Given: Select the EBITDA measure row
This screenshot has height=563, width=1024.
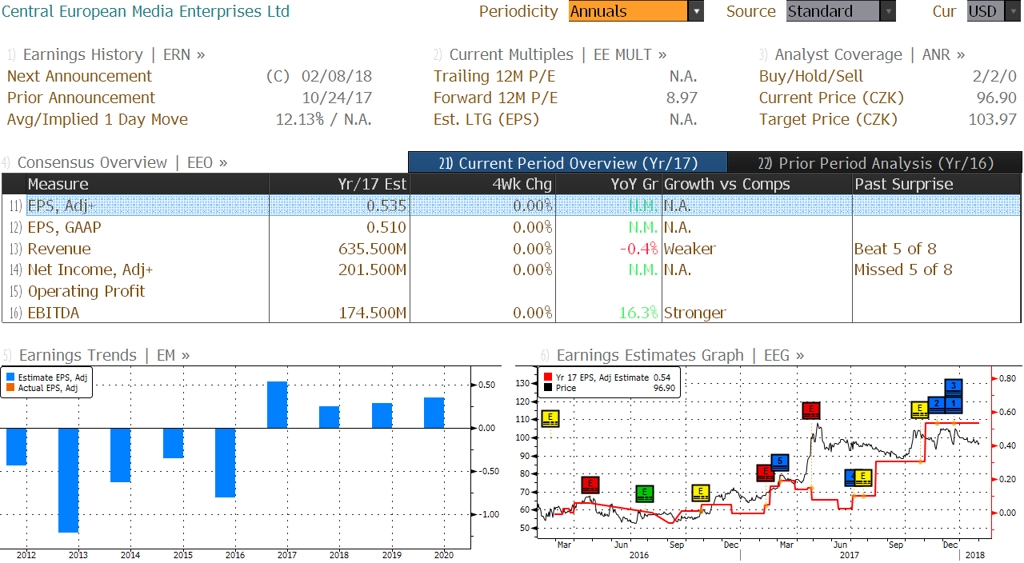Looking at the screenshot, I should pos(512,313).
